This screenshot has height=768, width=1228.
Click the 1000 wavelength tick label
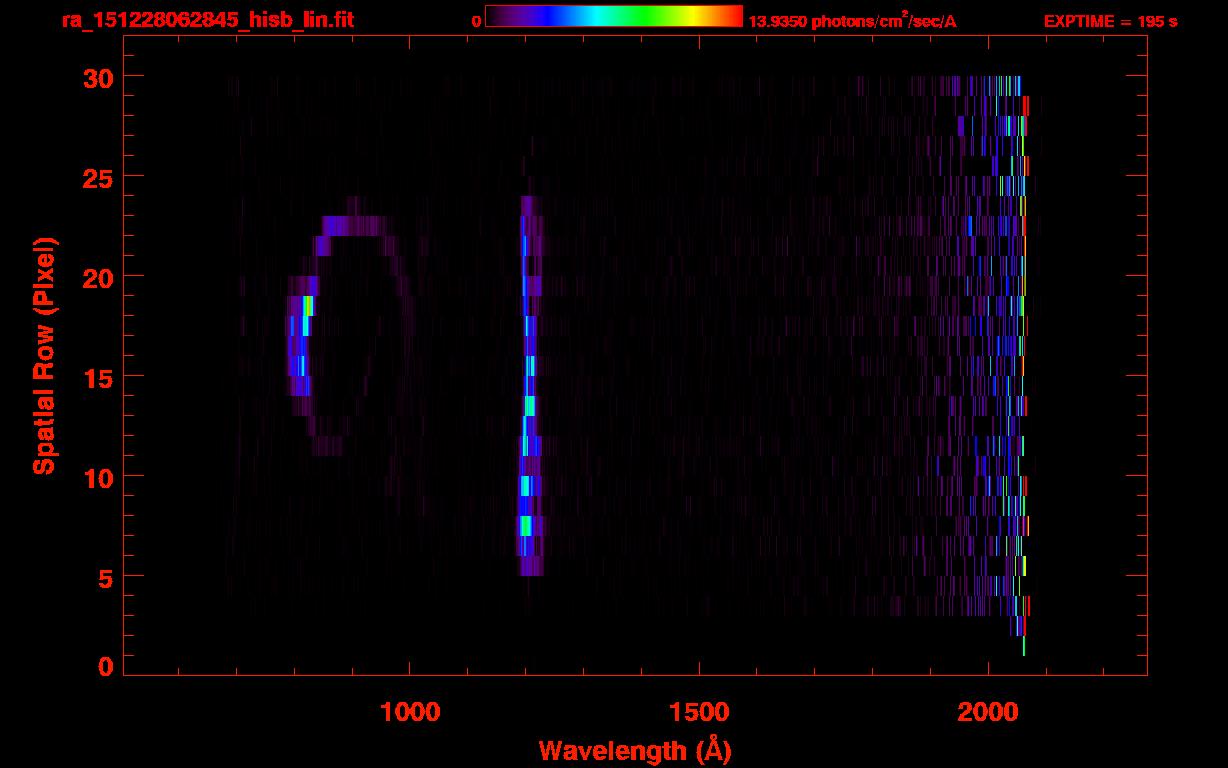(x=410, y=712)
